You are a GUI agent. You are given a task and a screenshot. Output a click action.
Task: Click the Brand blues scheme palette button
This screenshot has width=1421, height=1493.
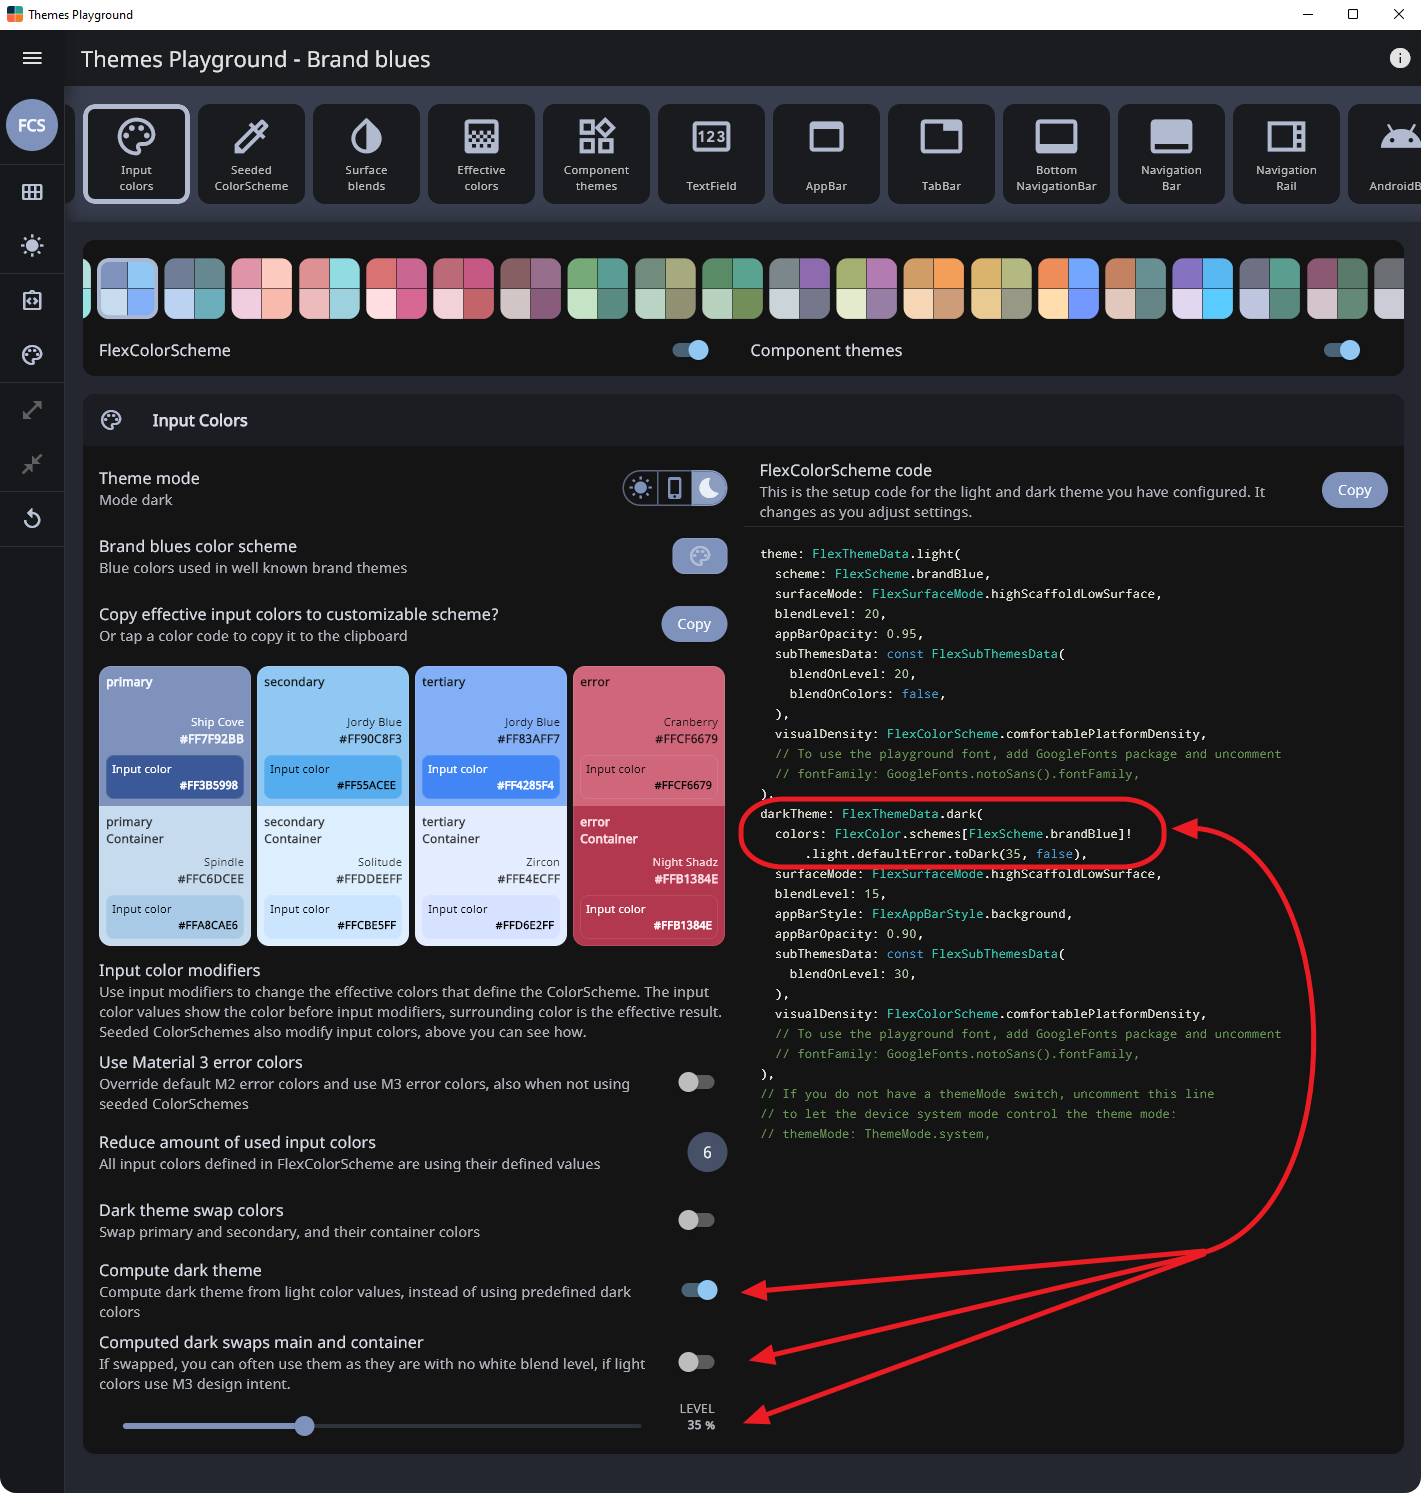click(700, 556)
